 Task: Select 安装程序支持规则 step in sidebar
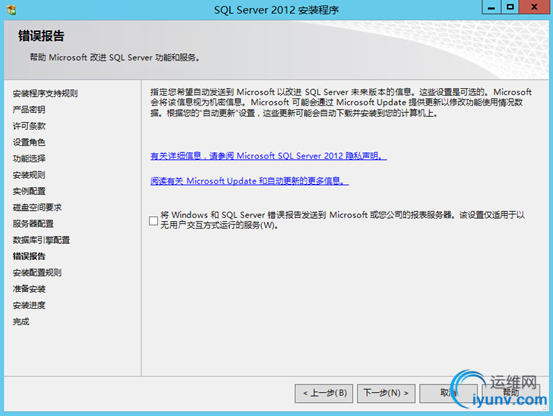point(45,93)
